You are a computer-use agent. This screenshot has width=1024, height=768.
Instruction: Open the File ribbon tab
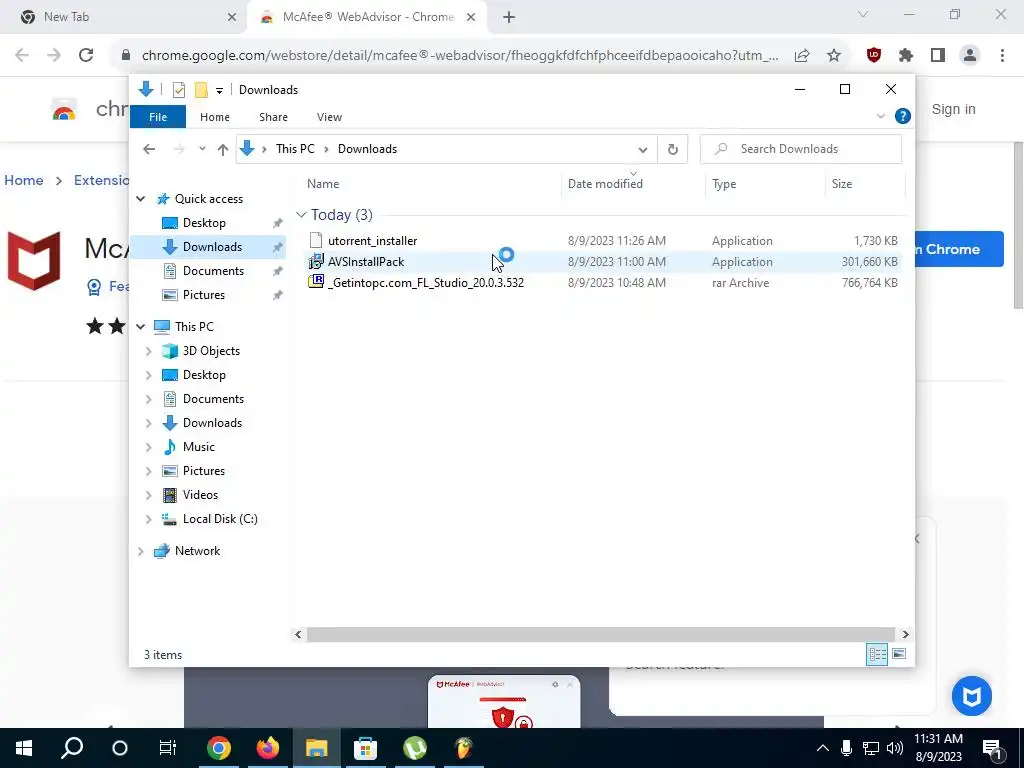[158, 117]
